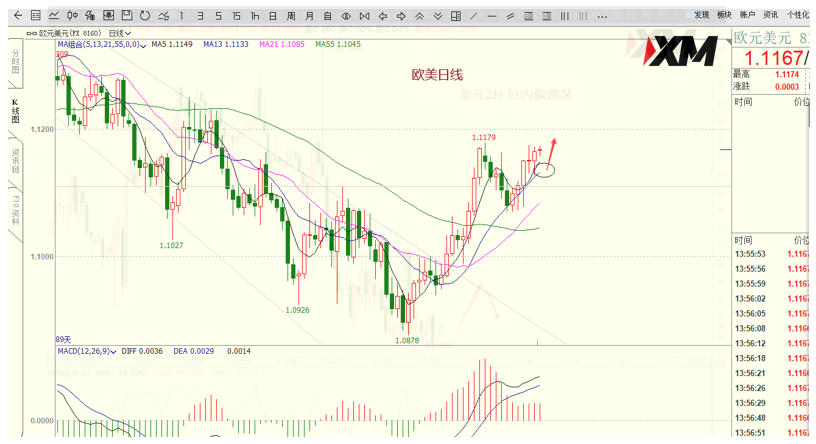Switch to daily period (日)
Viewport: 816px width, 444px height.
273,16
